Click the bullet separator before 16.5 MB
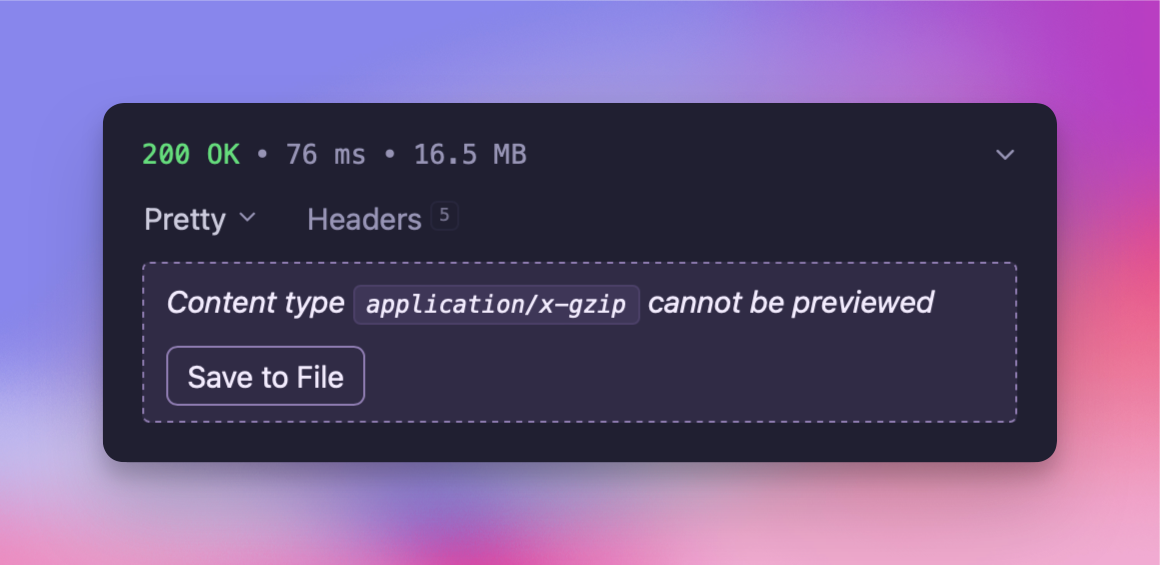1160x565 pixels. point(390,155)
